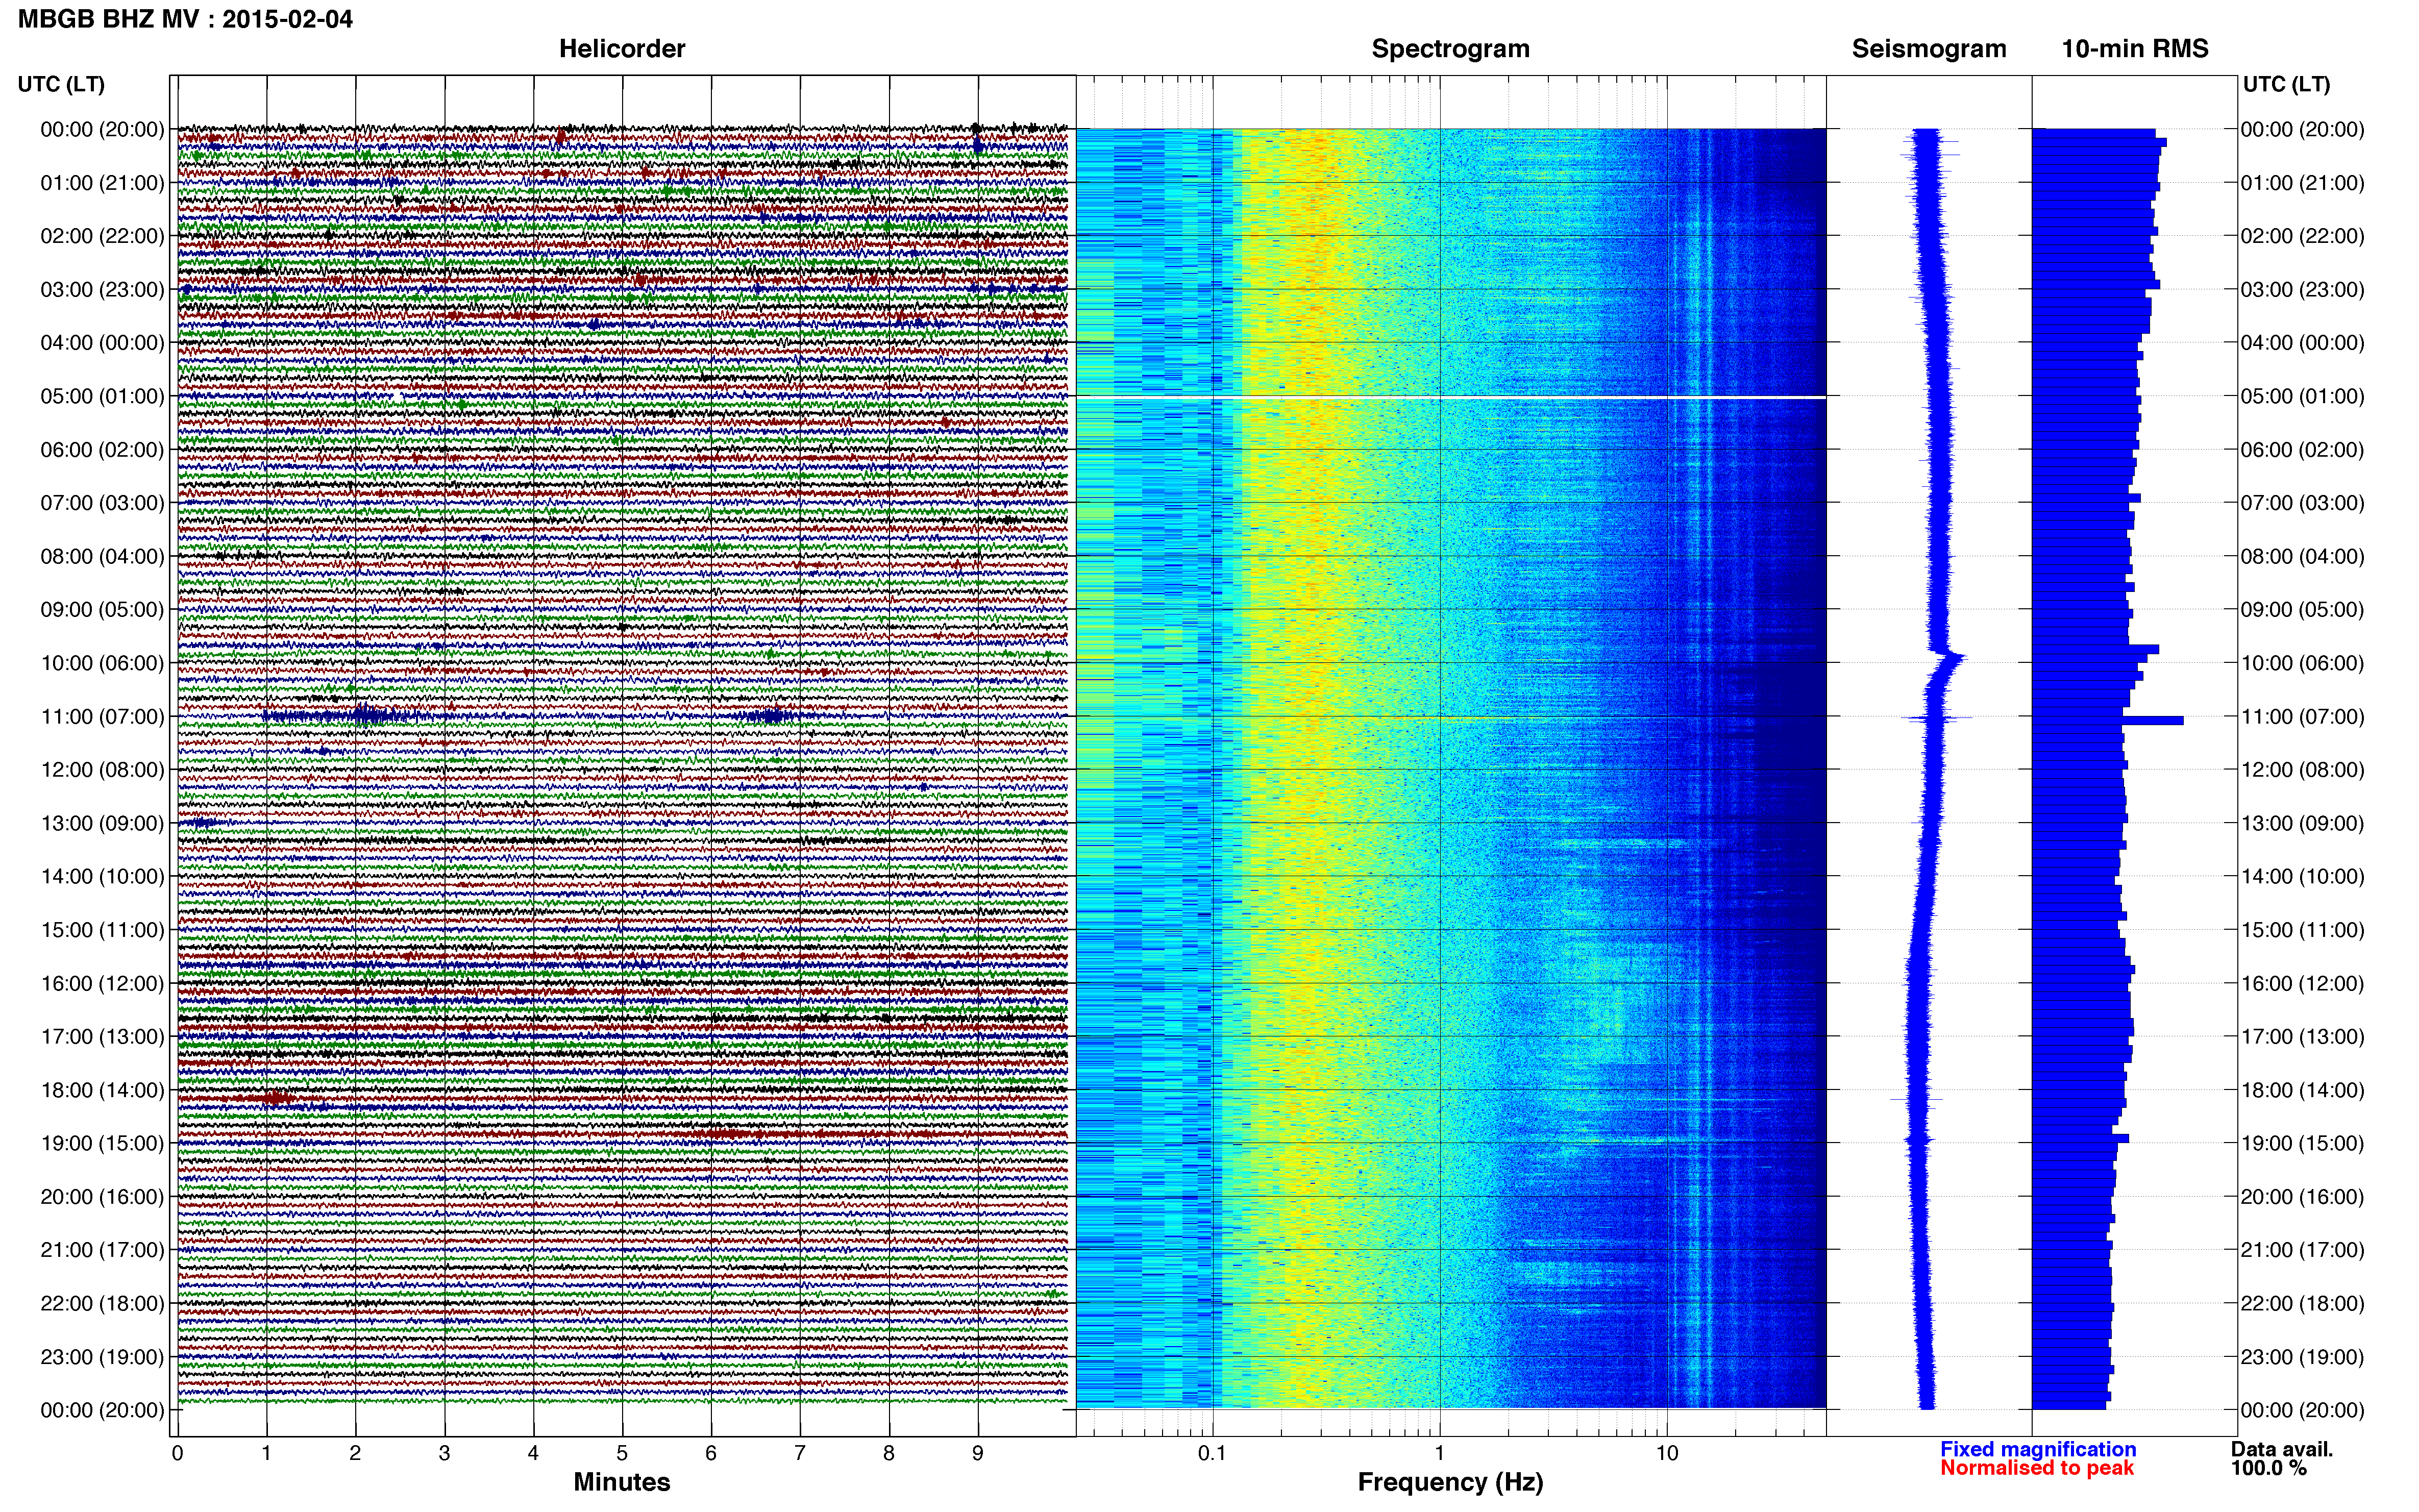The image size is (2419, 1512).
Task: Click the minutes axis tick '2'
Action: 355,1453
